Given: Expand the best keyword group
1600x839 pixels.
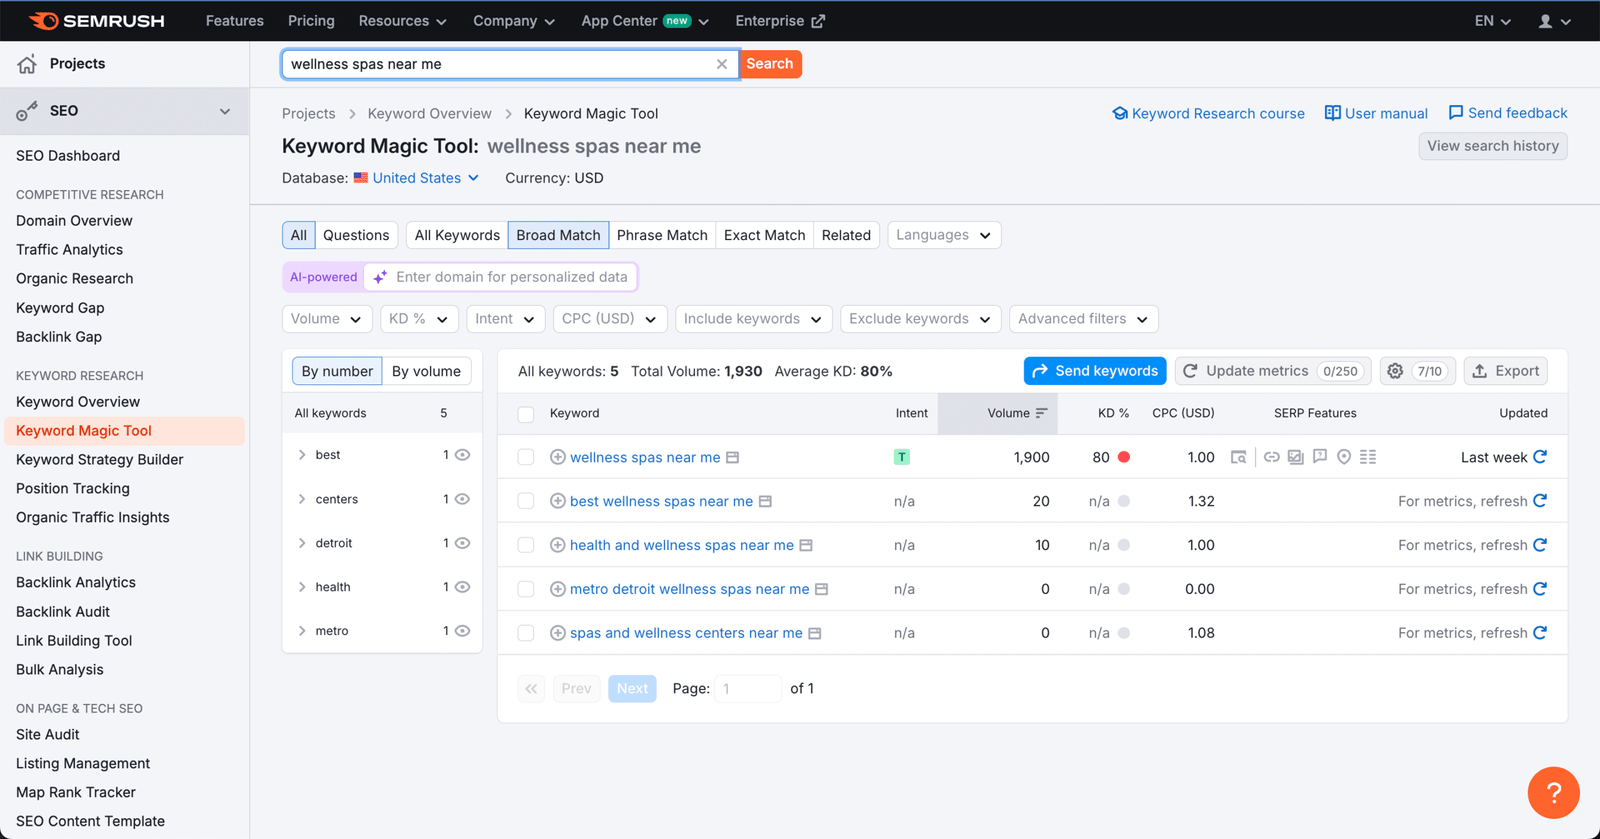Looking at the screenshot, I should pos(302,455).
